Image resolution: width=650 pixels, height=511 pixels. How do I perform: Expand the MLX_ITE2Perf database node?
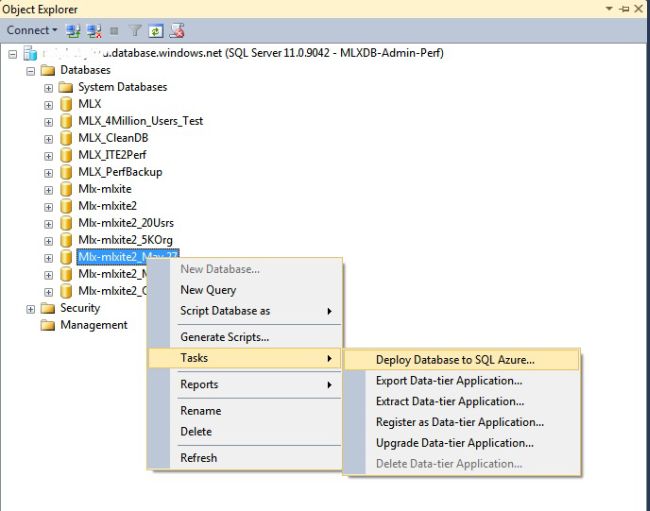[x=49, y=156]
